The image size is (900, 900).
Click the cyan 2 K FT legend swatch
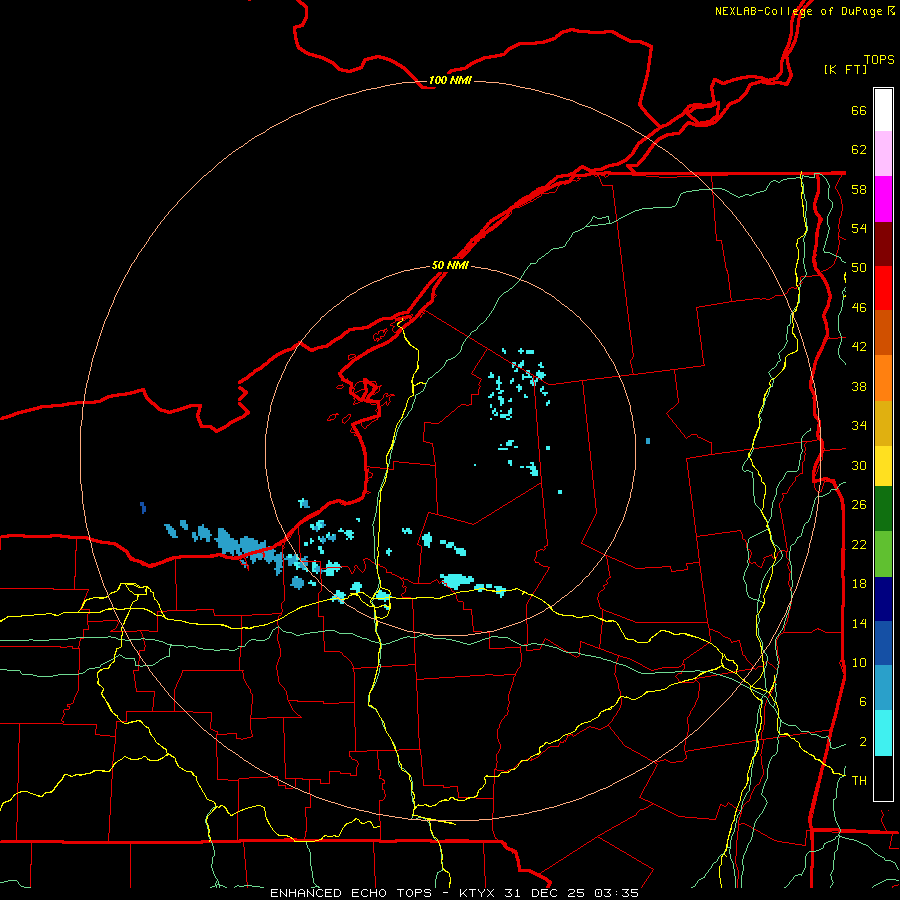pos(883,733)
